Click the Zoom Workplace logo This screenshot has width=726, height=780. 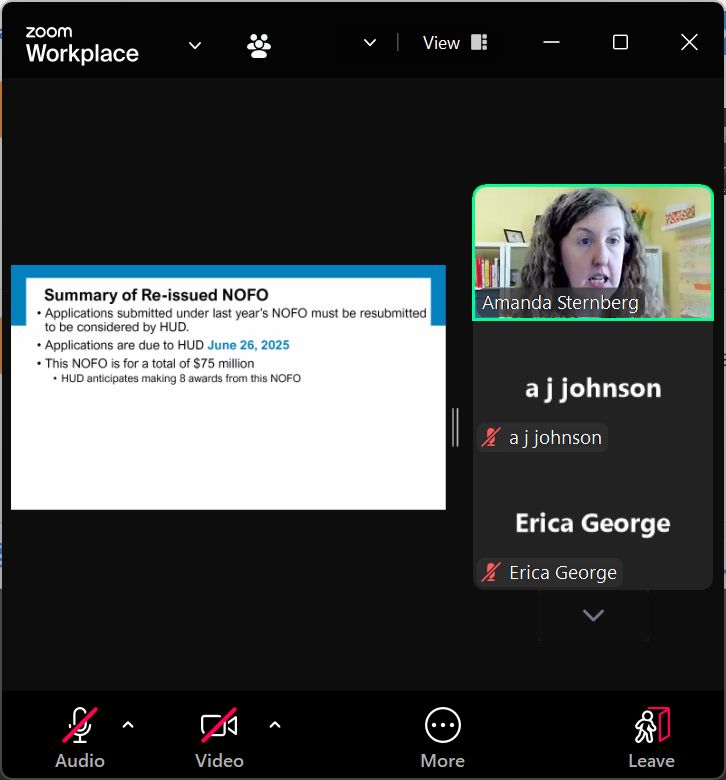pos(82,45)
